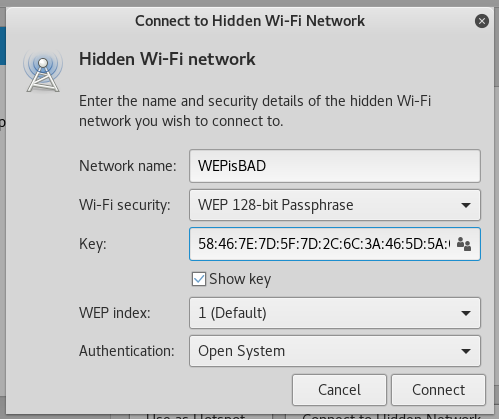This screenshot has width=499, height=419.
Task: Click the Network name: label
Action: point(128,166)
